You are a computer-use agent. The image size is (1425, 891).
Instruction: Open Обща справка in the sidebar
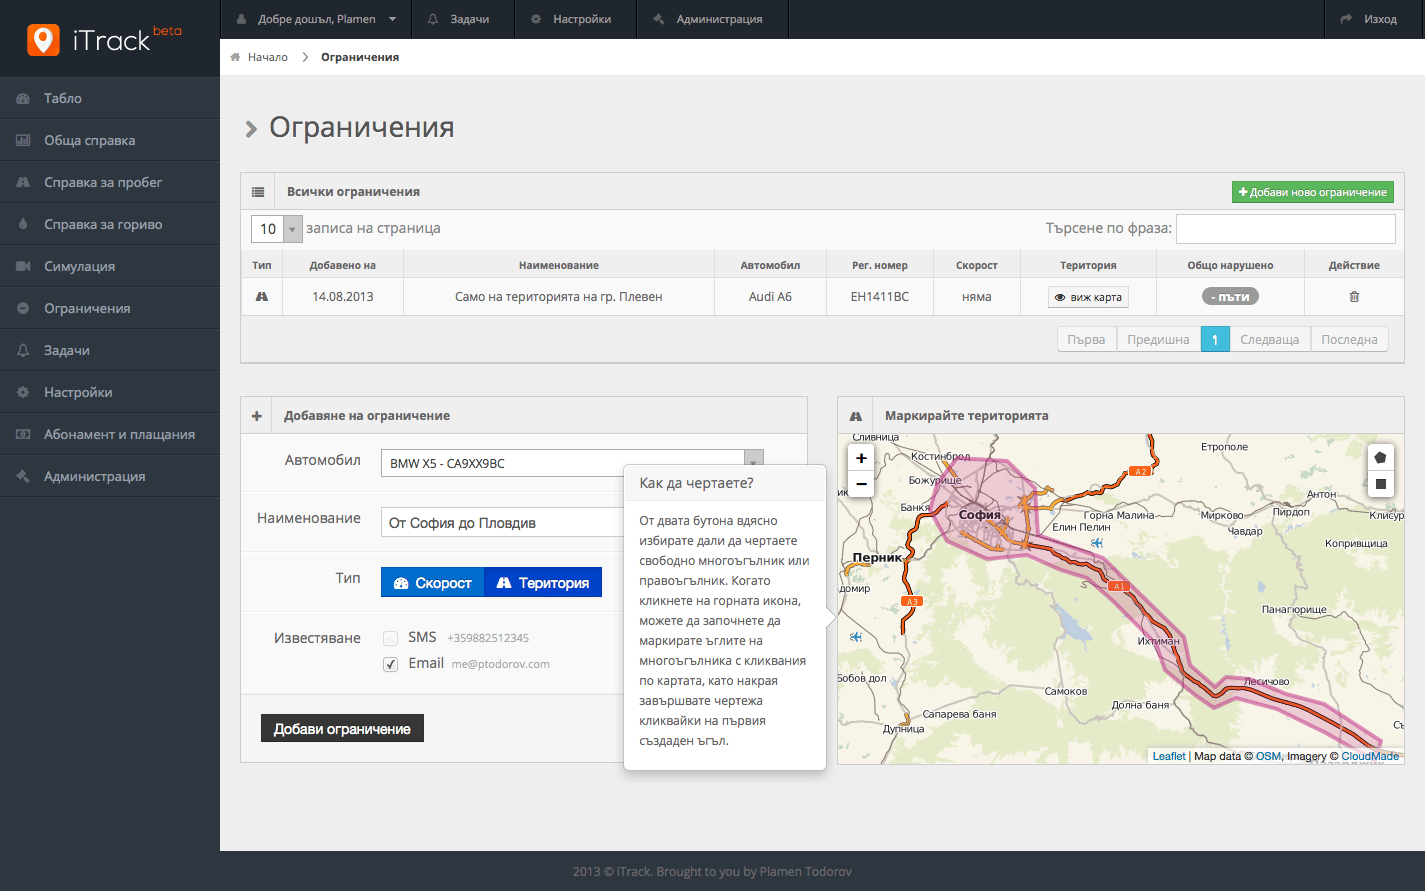pyautogui.click(x=110, y=140)
